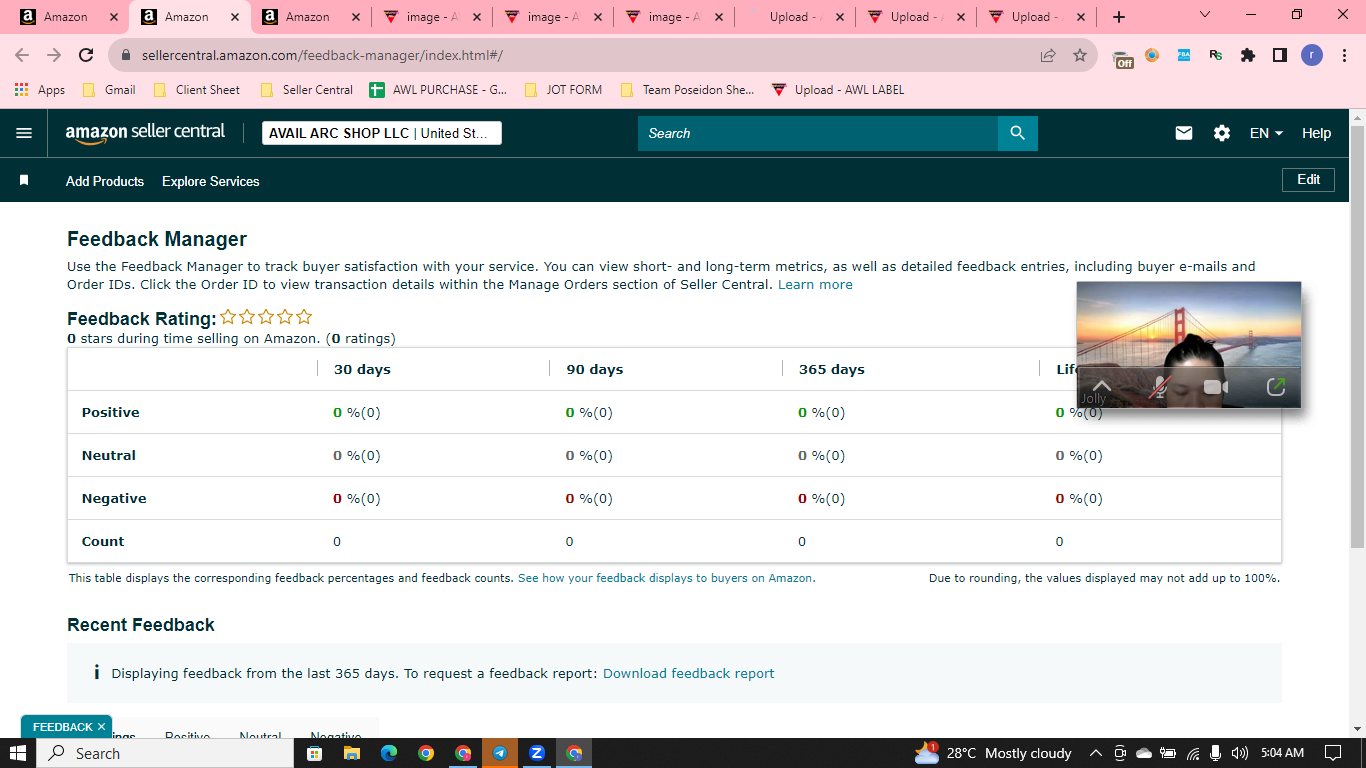Click the orange and blue circle extension icon
The image size is (1366, 768).
coord(1152,56)
